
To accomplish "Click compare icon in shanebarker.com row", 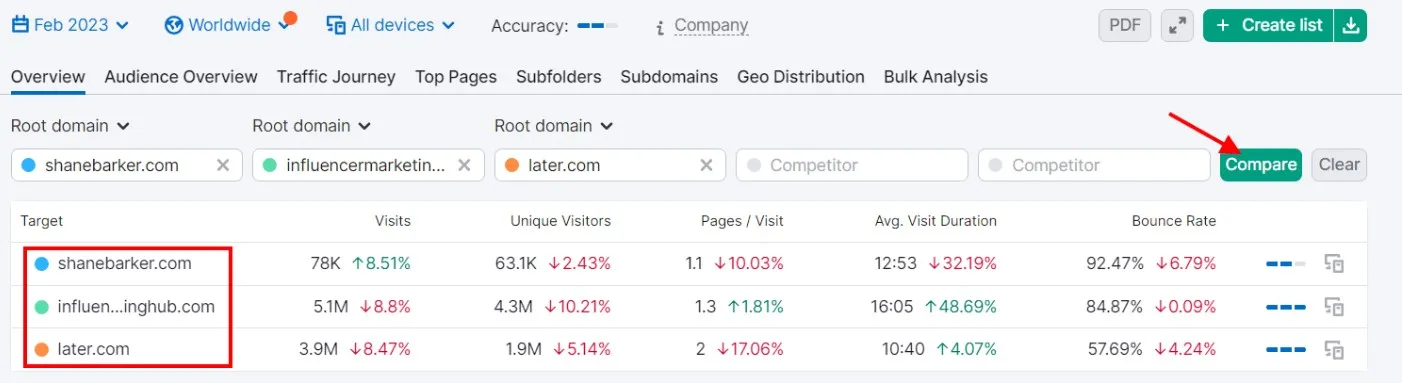I will tap(1333, 264).
